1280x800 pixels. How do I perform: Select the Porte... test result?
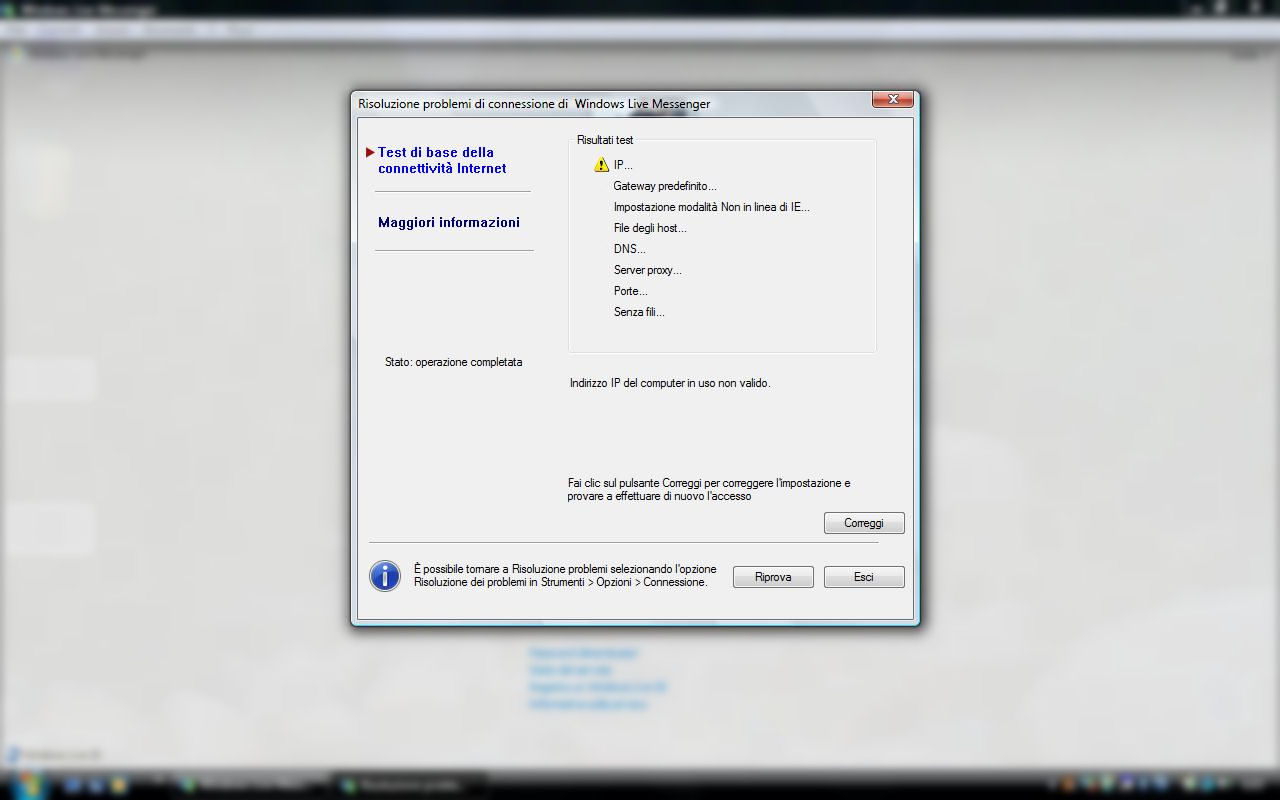(x=630, y=291)
